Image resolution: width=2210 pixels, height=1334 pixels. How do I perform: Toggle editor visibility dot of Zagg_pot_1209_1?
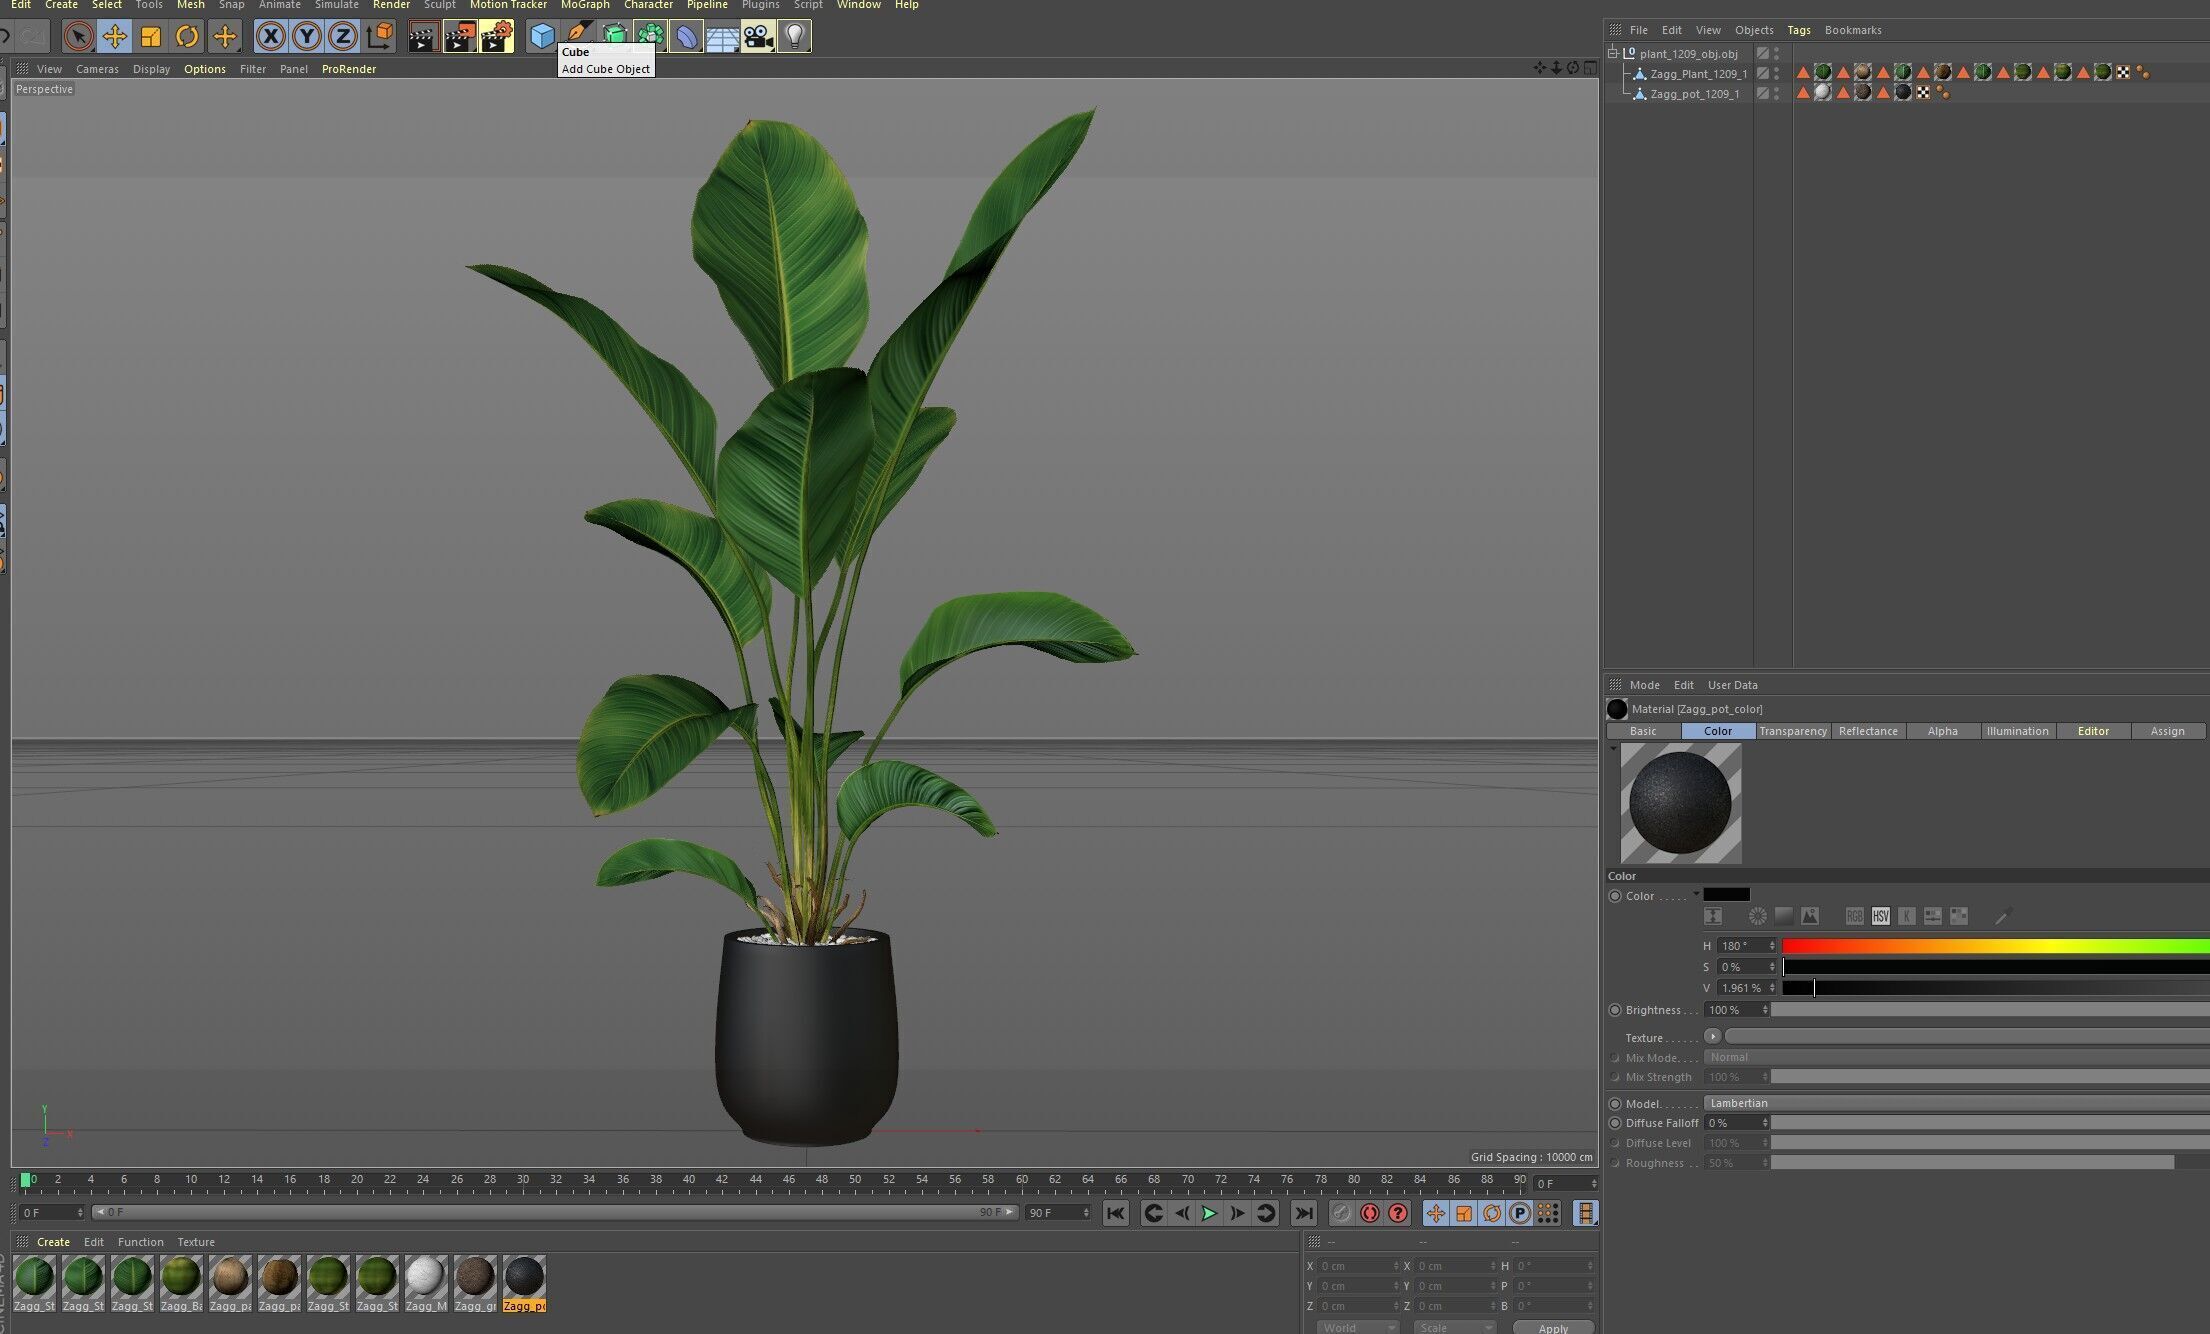[1777, 90]
